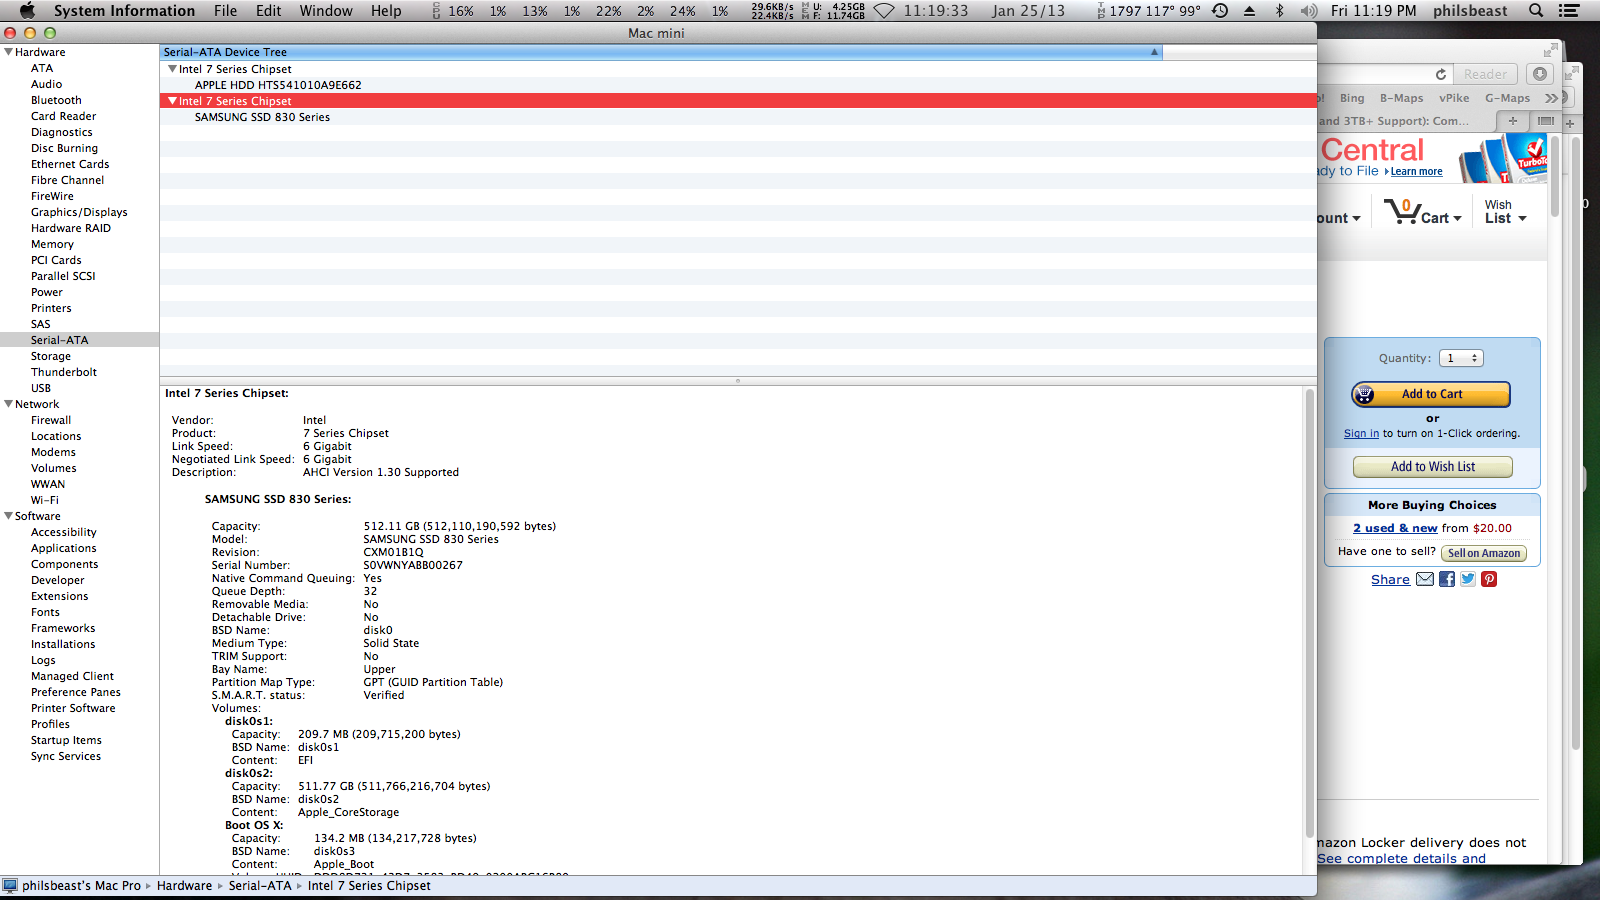
Task: Click the Wi-Fi status menu bar icon
Action: click(x=884, y=11)
